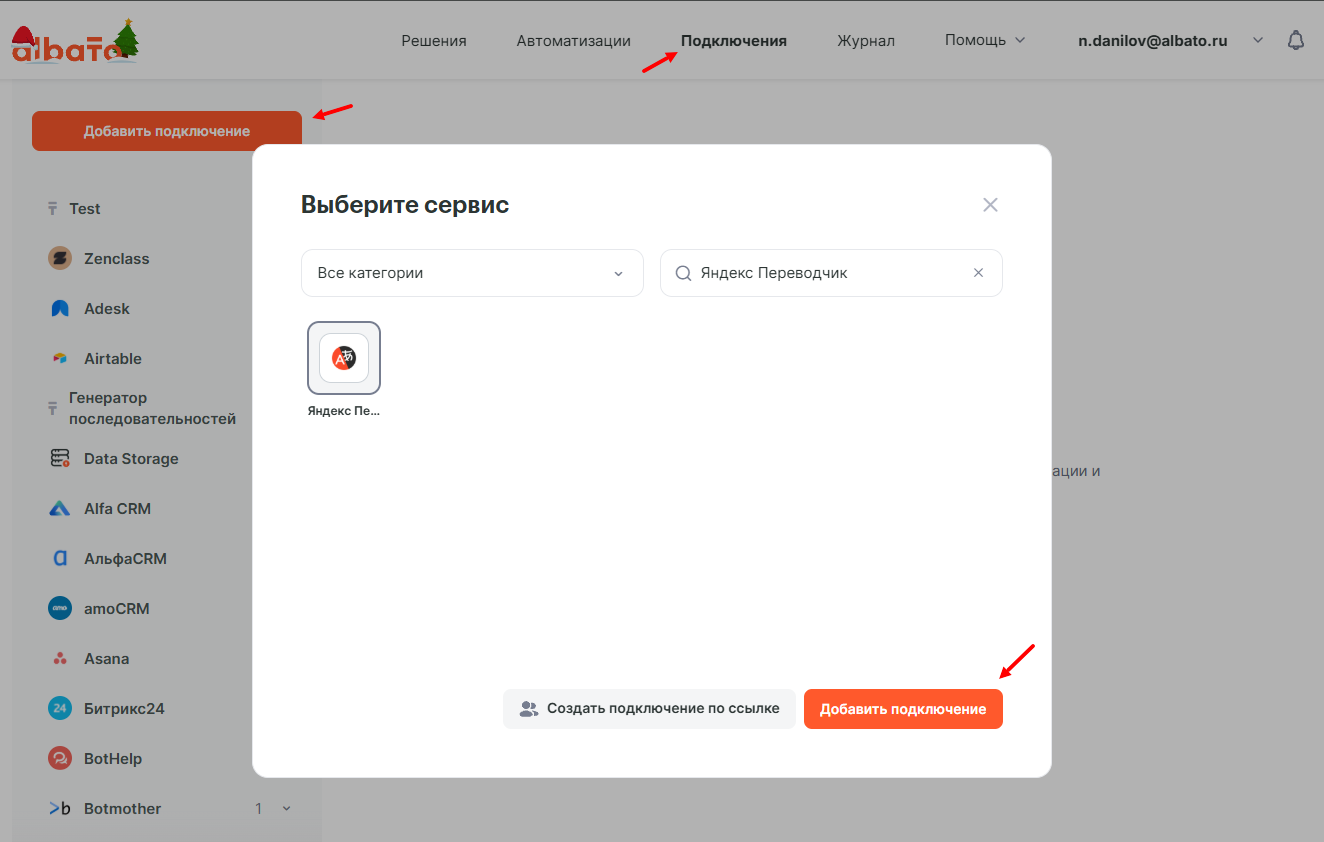Image resolution: width=1324 pixels, height=842 pixels.
Task: Click the amoCRM icon in sidebar
Action: point(60,609)
